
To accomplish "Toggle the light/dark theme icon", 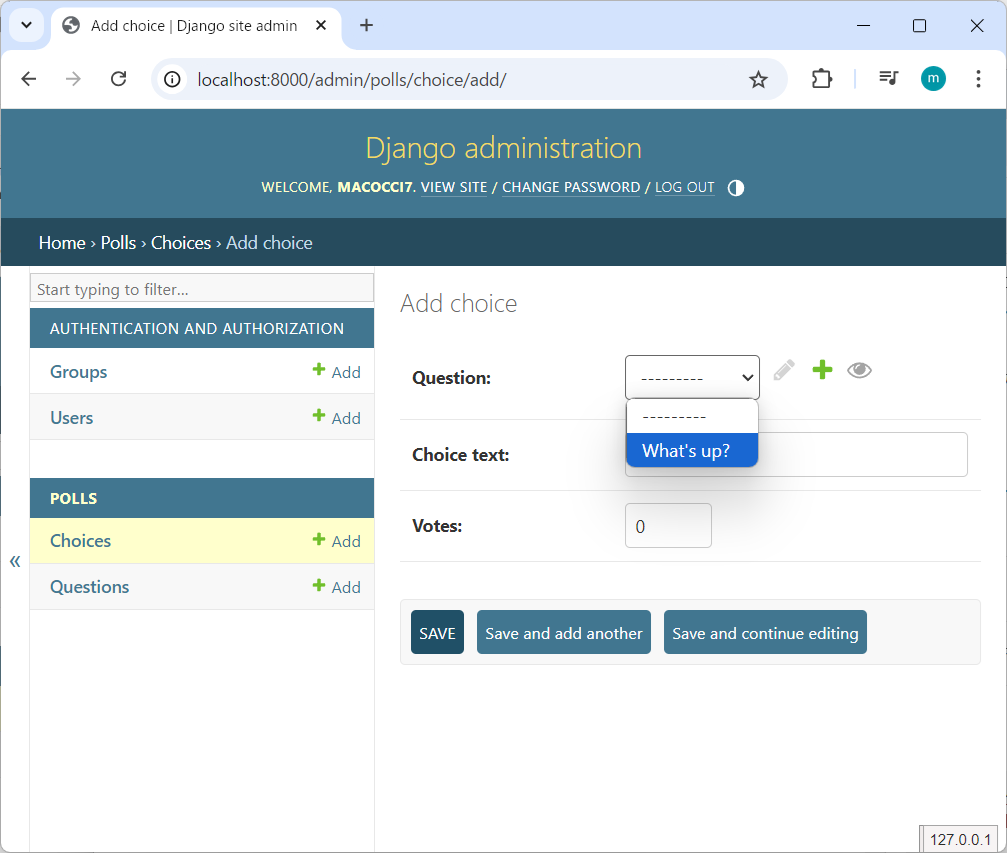I will click(x=736, y=188).
